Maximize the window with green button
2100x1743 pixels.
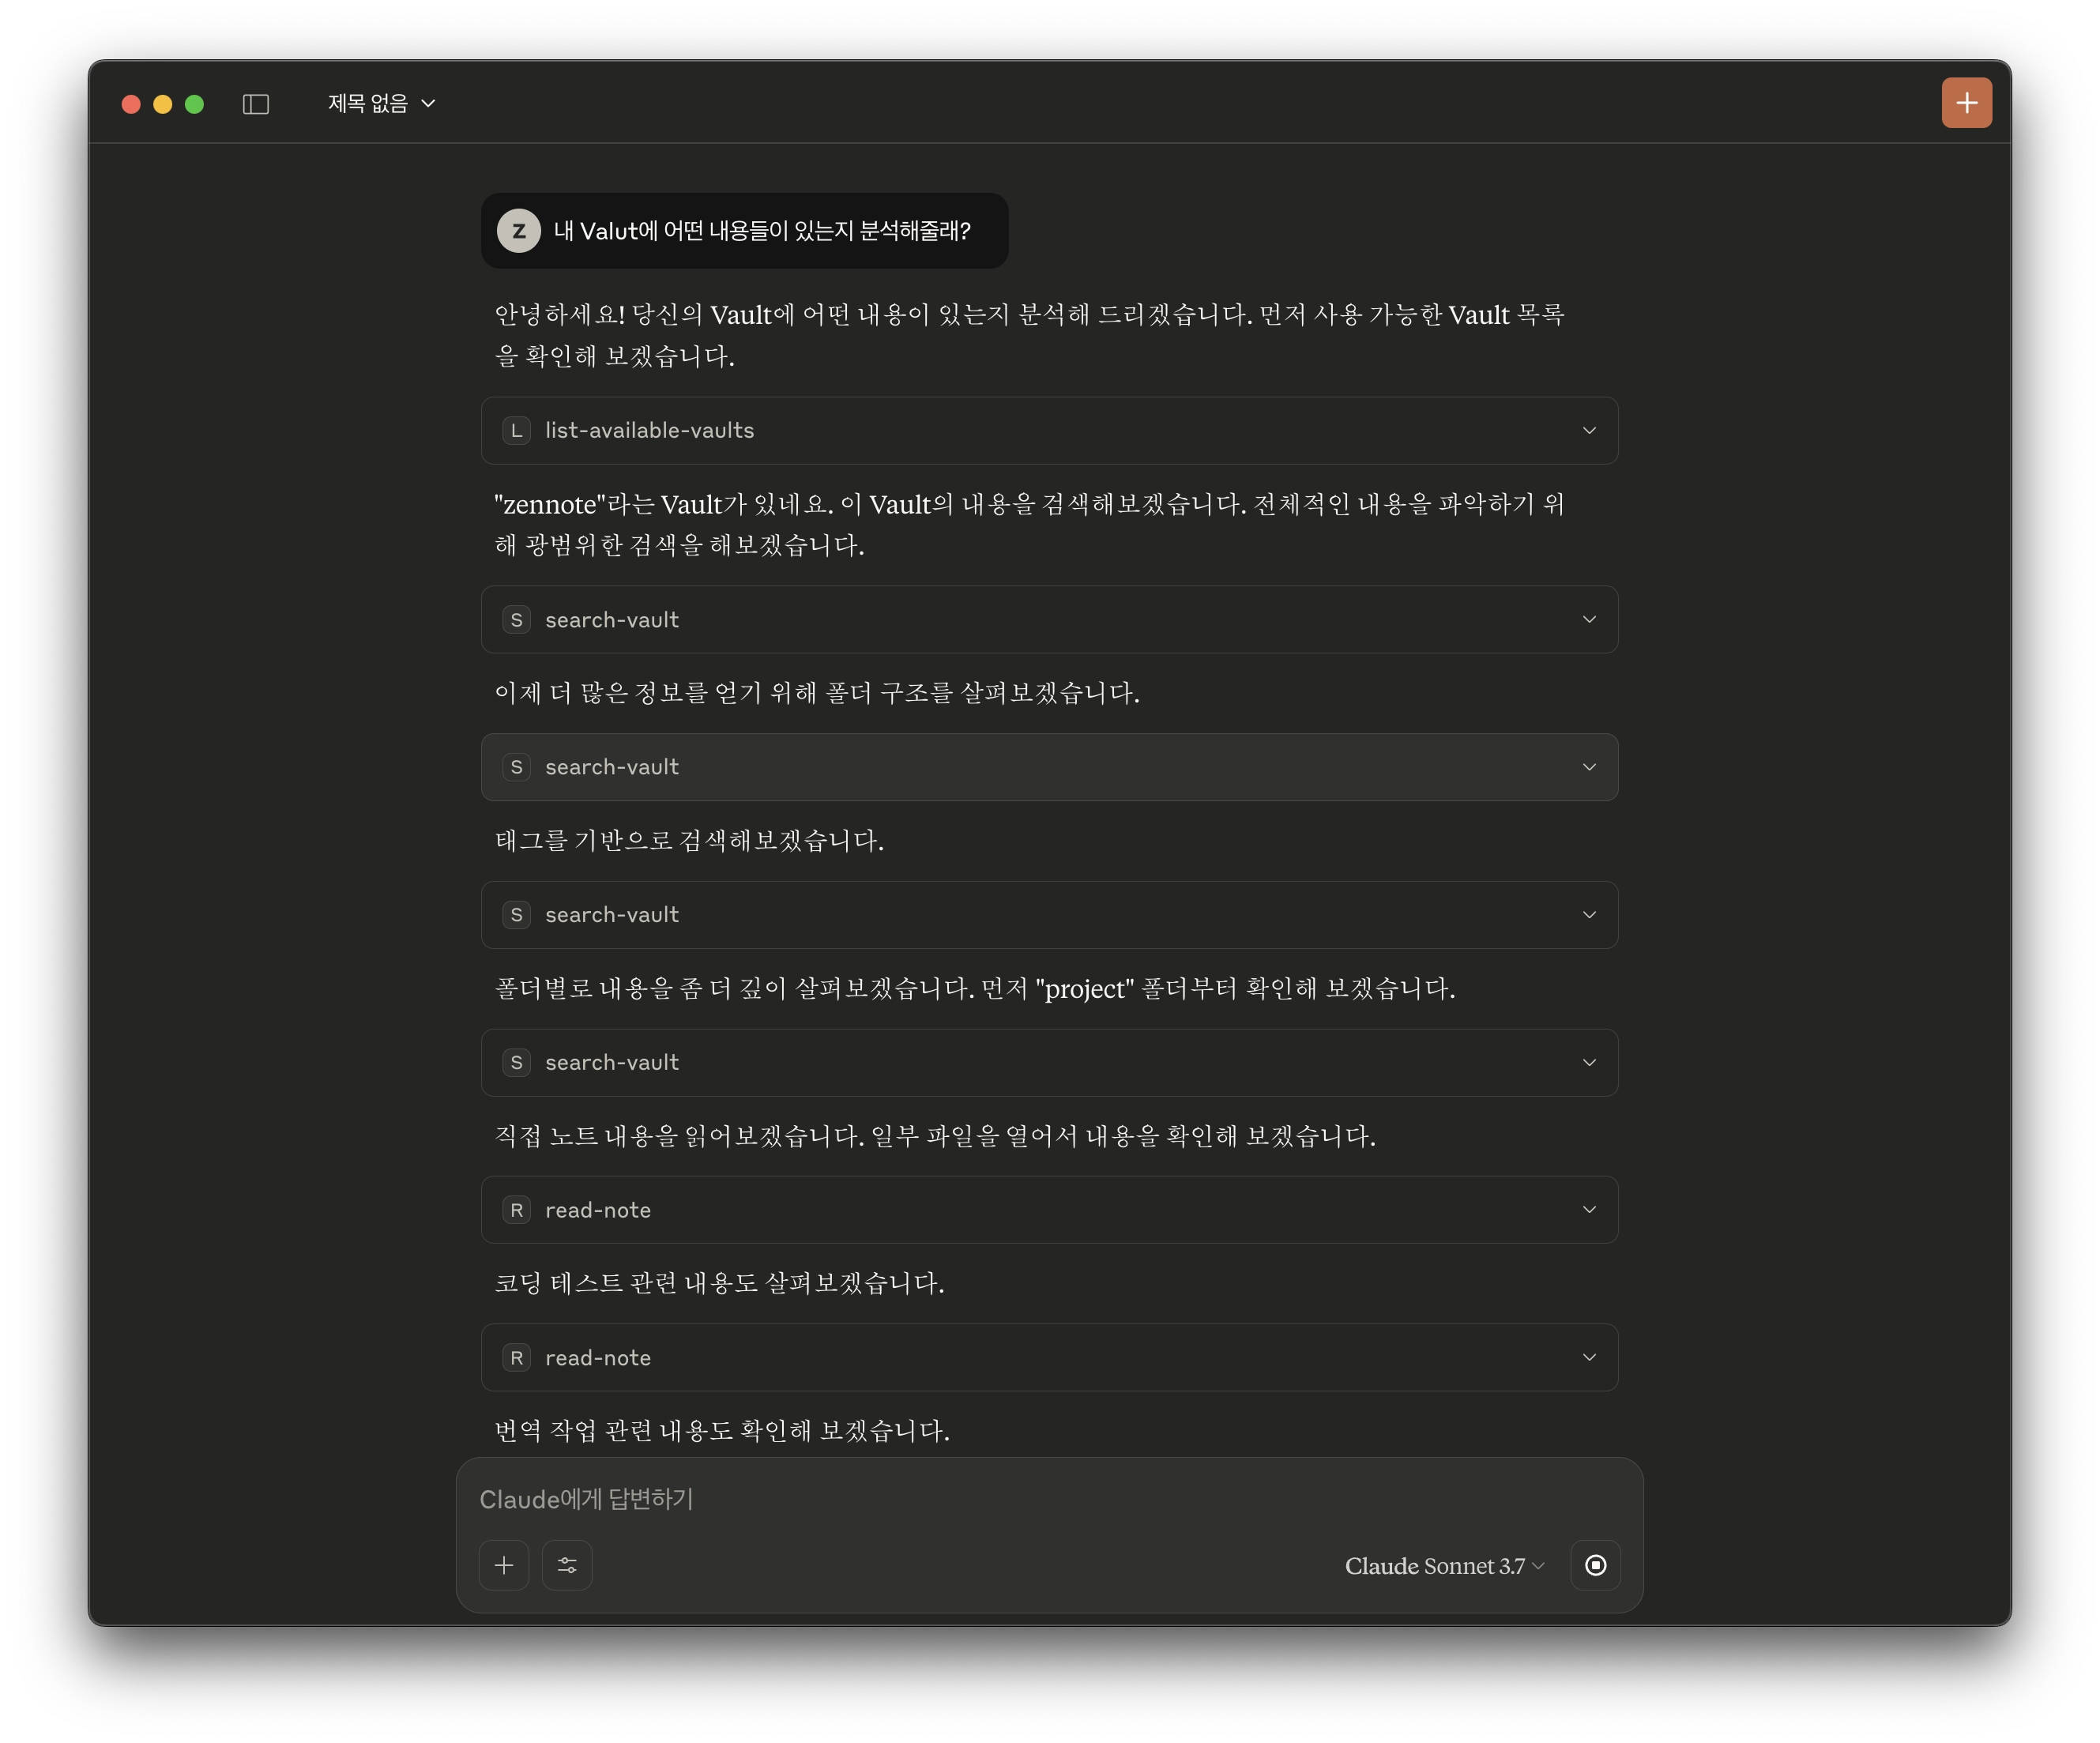pos(195,104)
